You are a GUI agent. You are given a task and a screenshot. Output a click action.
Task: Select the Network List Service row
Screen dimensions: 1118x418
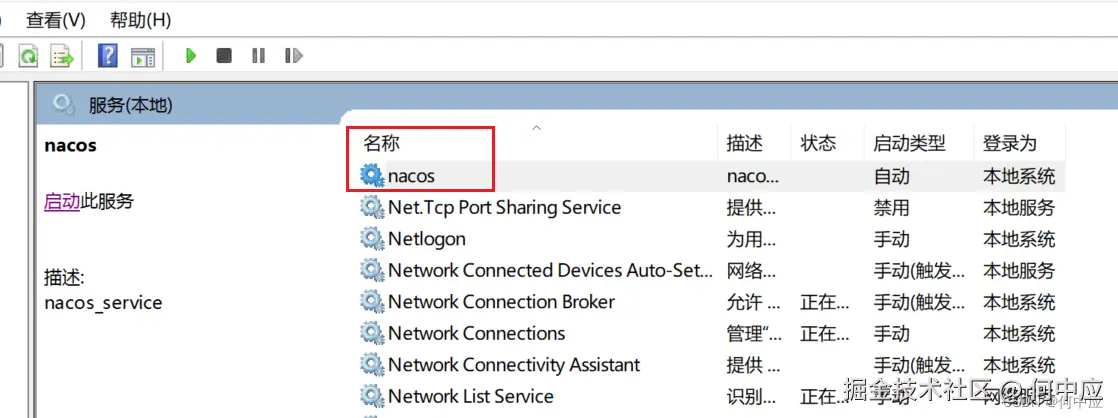tap(470, 396)
